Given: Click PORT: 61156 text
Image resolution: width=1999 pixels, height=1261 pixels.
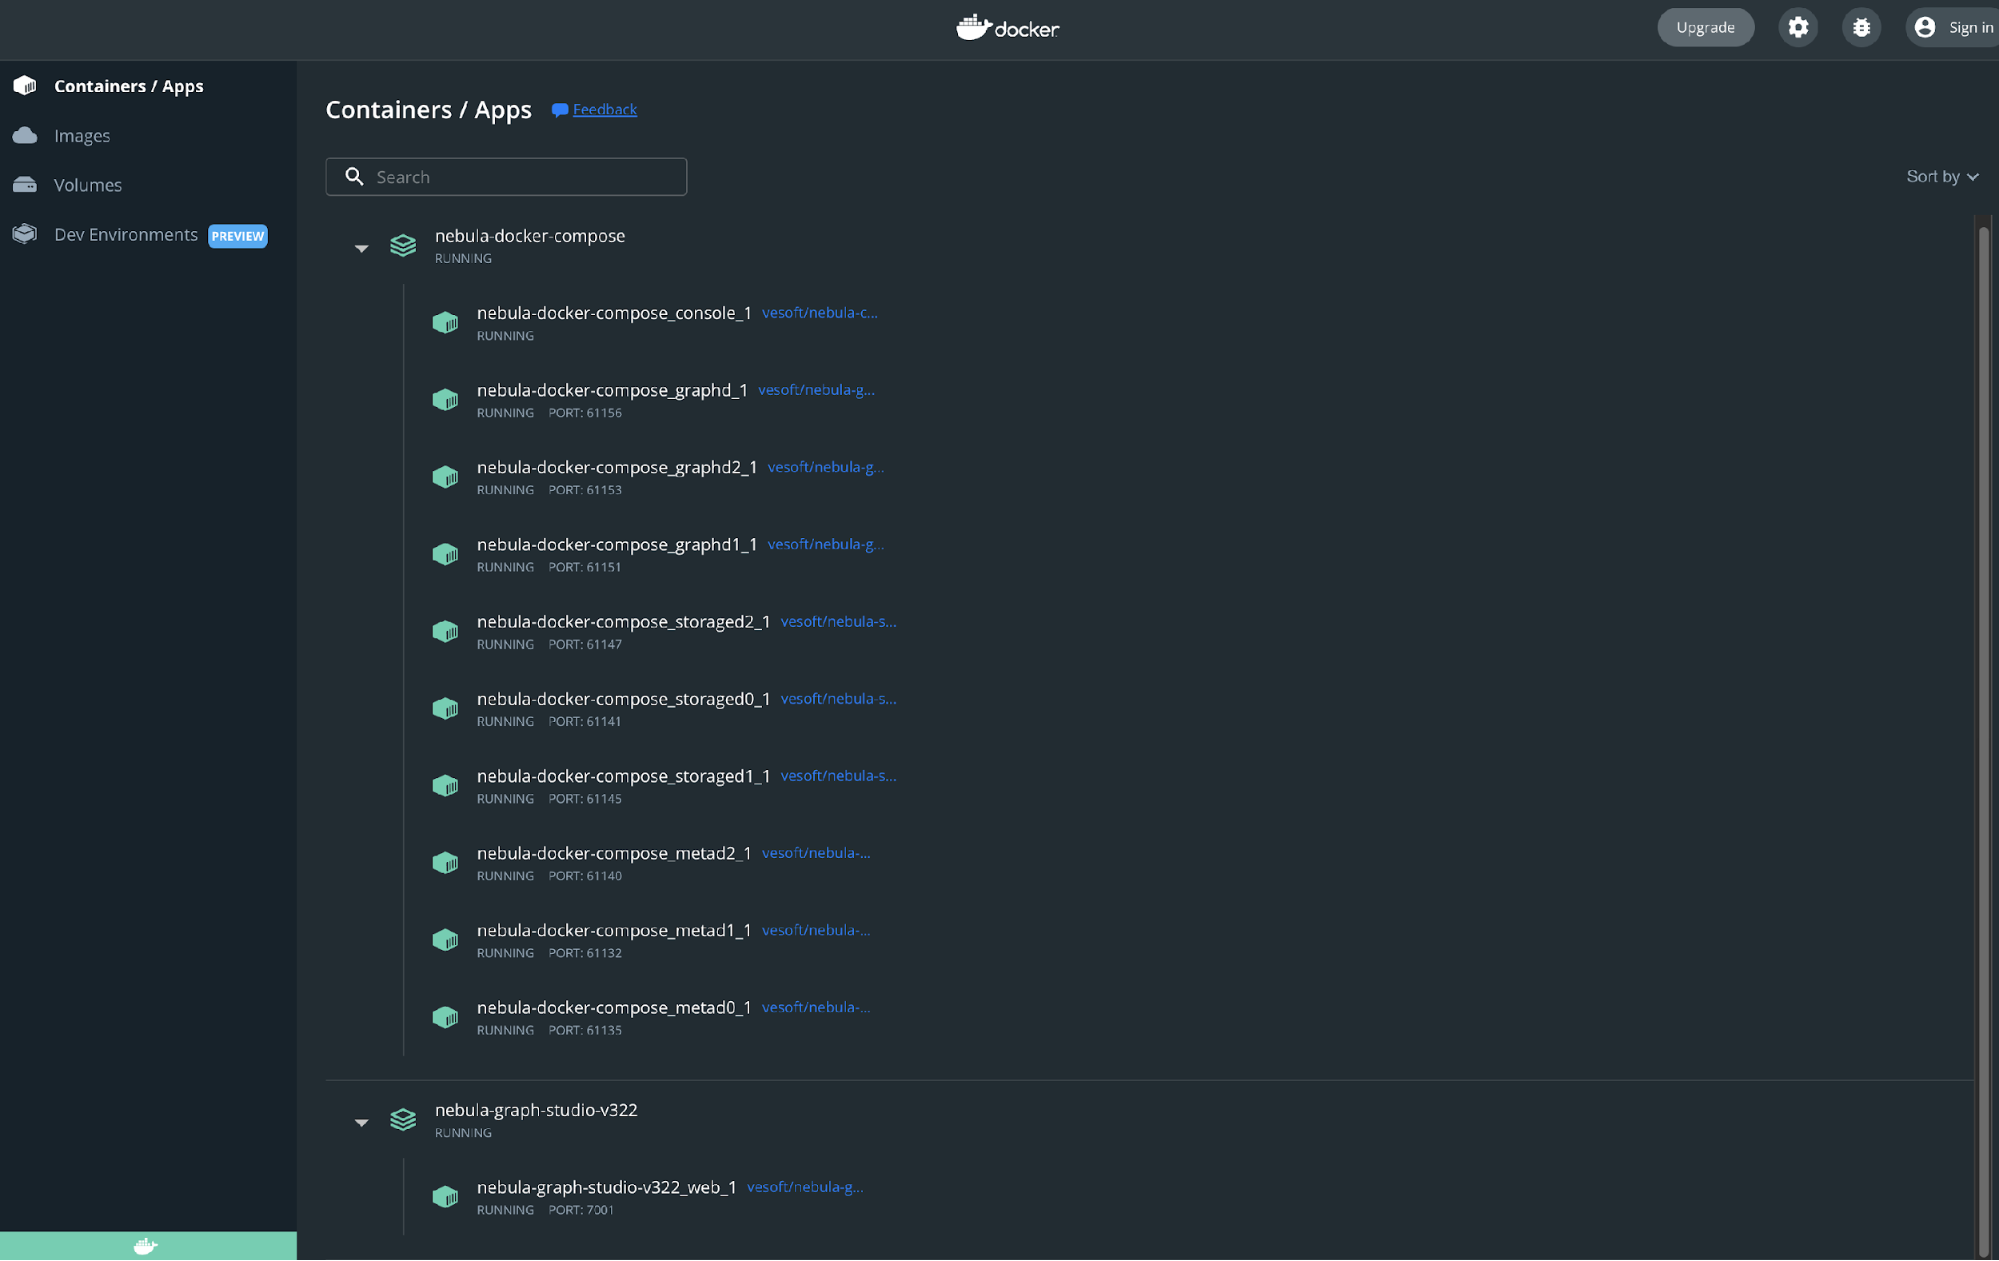Looking at the screenshot, I should (585, 412).
